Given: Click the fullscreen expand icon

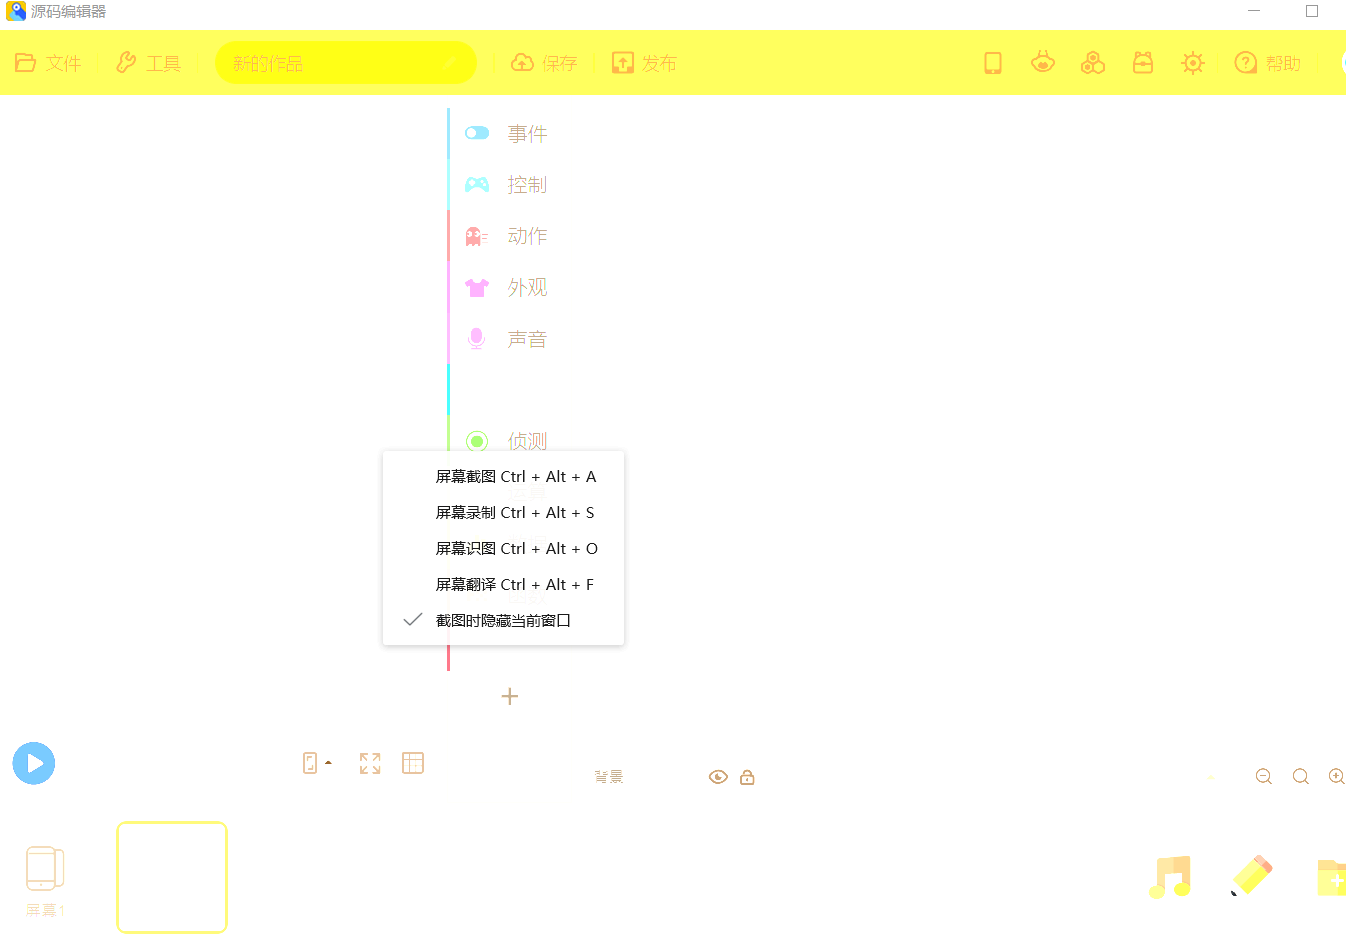Looking at the screenshot, I should (370, 763).
